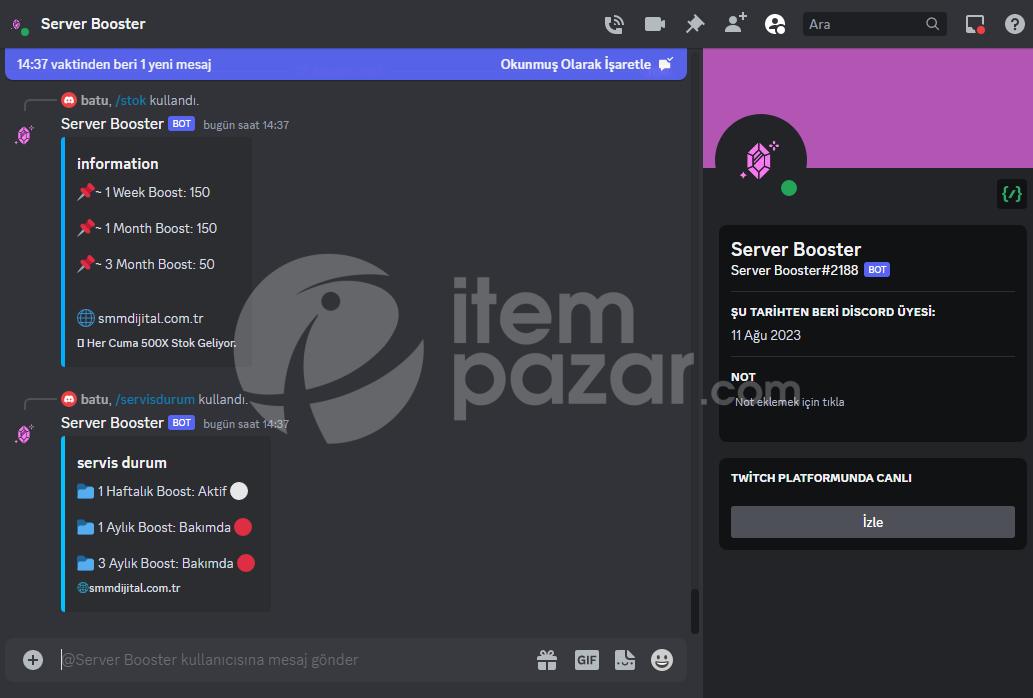Click the search magnifier icon

pyautogui.click(x=932, y=24)
